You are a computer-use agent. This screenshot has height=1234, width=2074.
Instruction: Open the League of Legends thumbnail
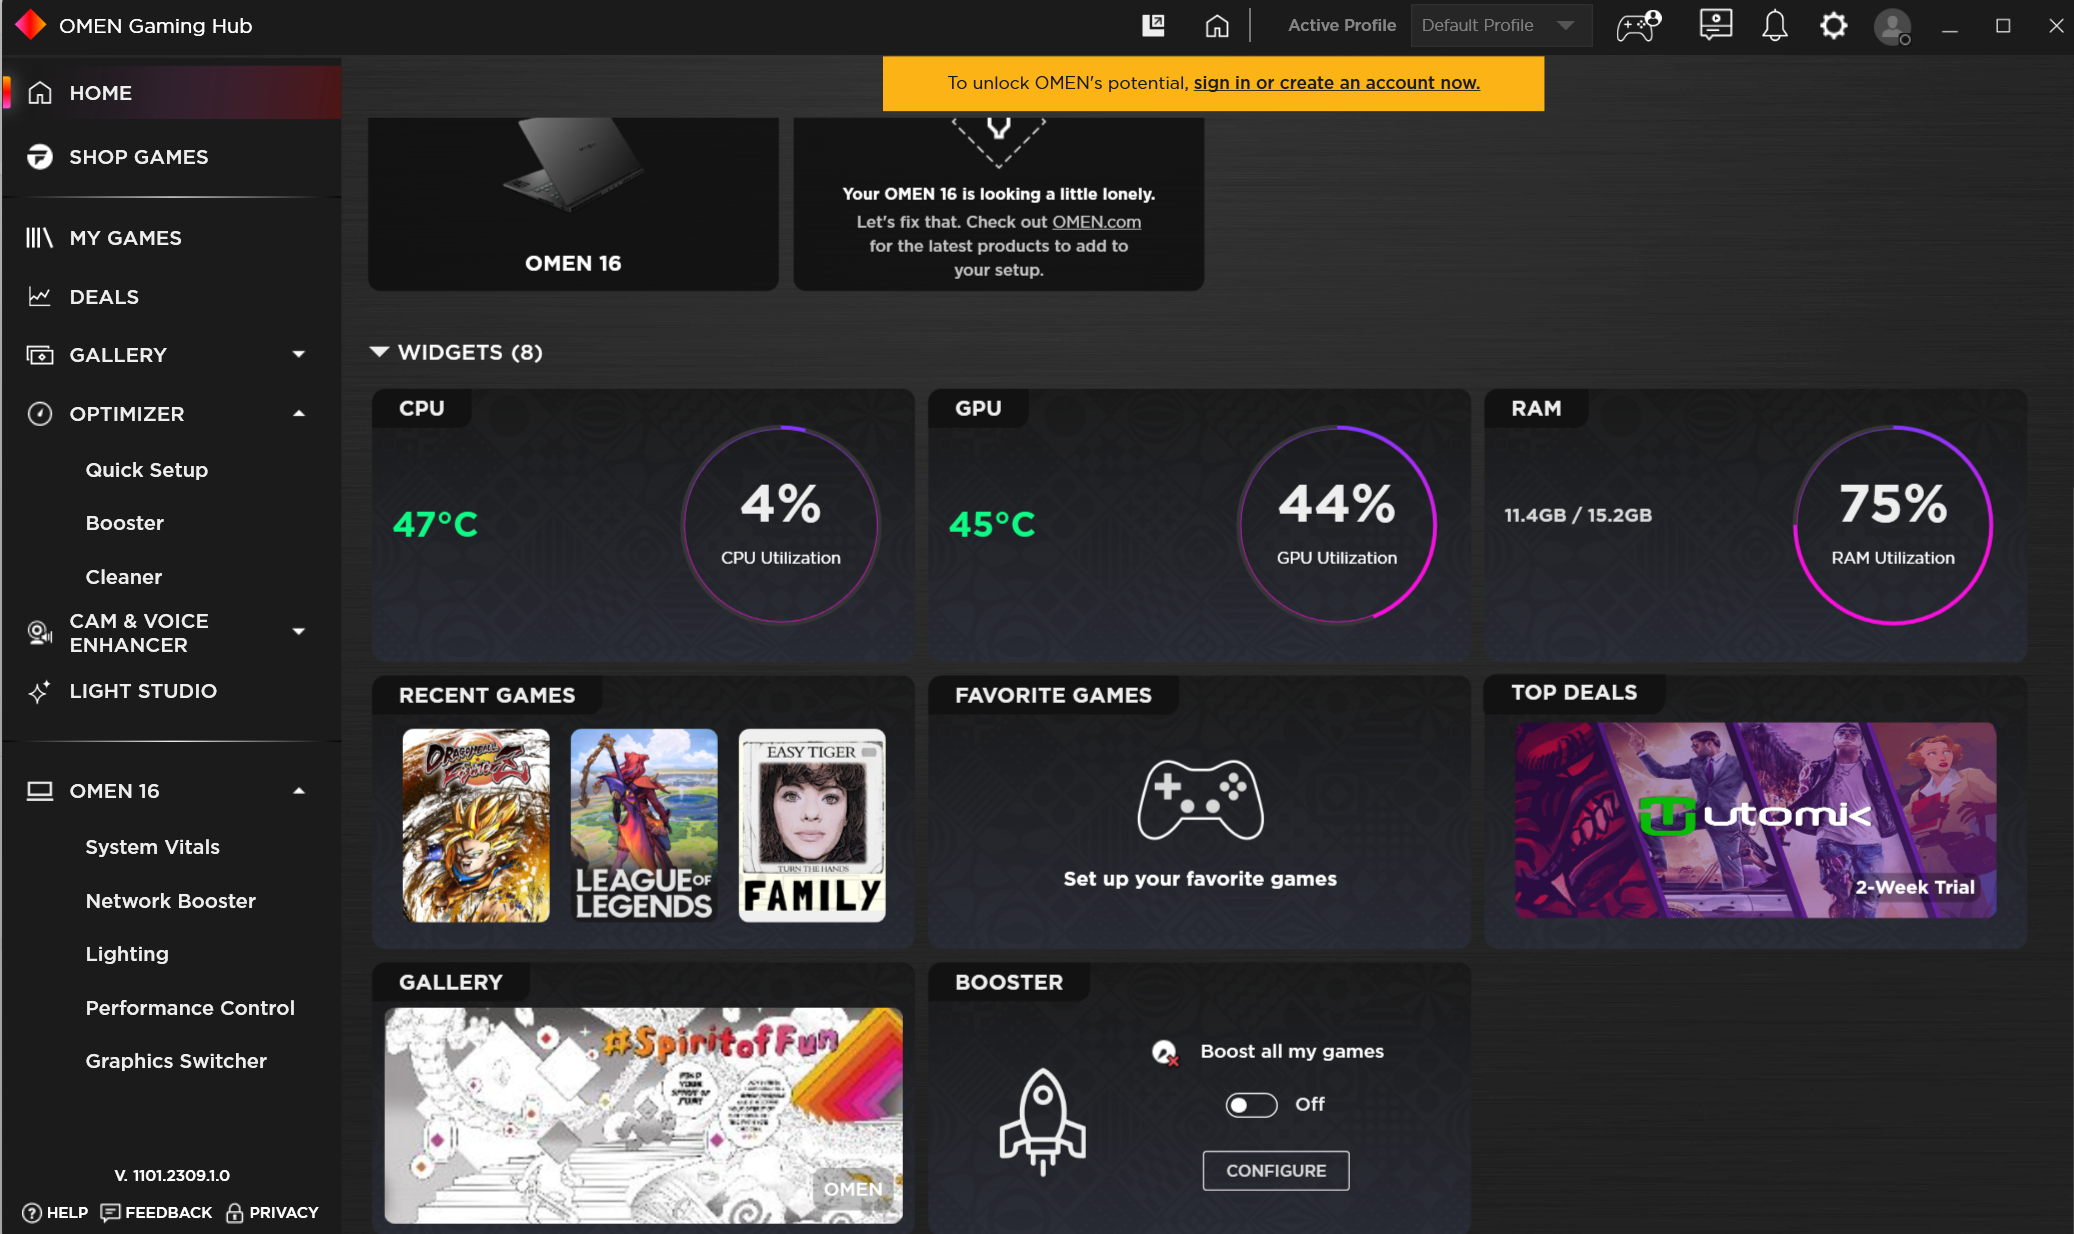pos(644,826)
